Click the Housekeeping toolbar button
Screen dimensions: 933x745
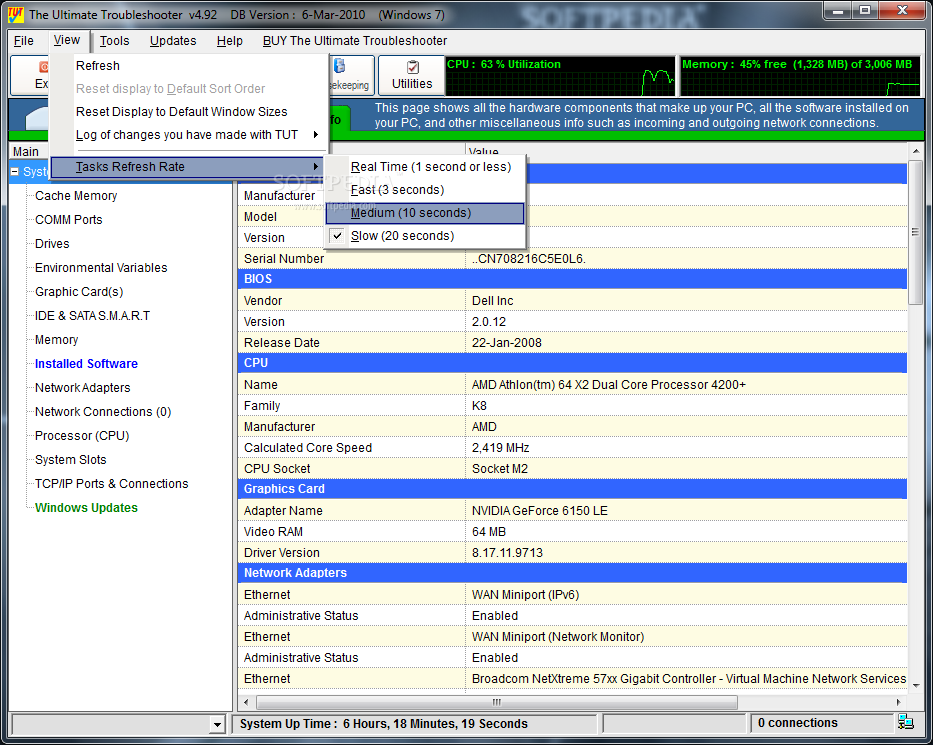[x=352, y=75]
